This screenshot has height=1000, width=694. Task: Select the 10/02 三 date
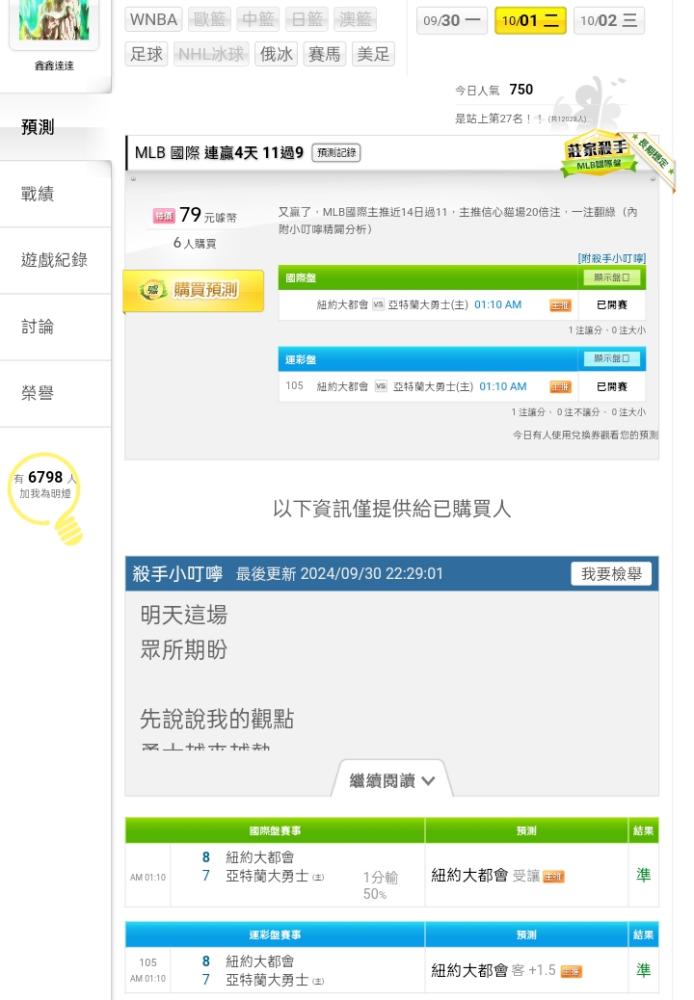click(x=609, y=20)
